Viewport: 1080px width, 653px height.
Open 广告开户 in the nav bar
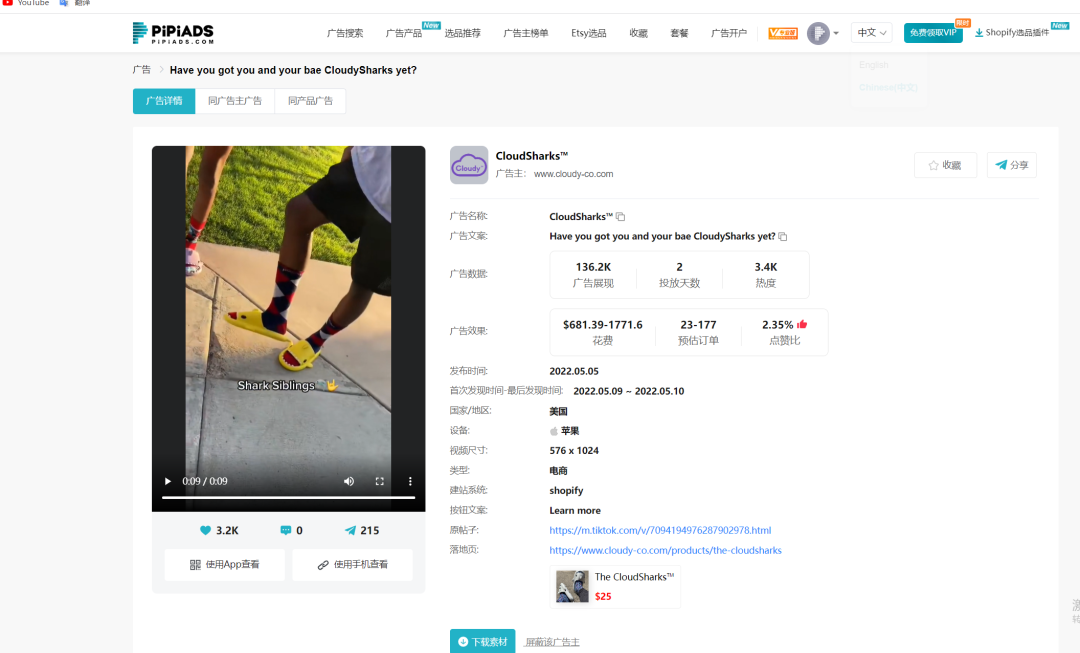coord(729,33)
